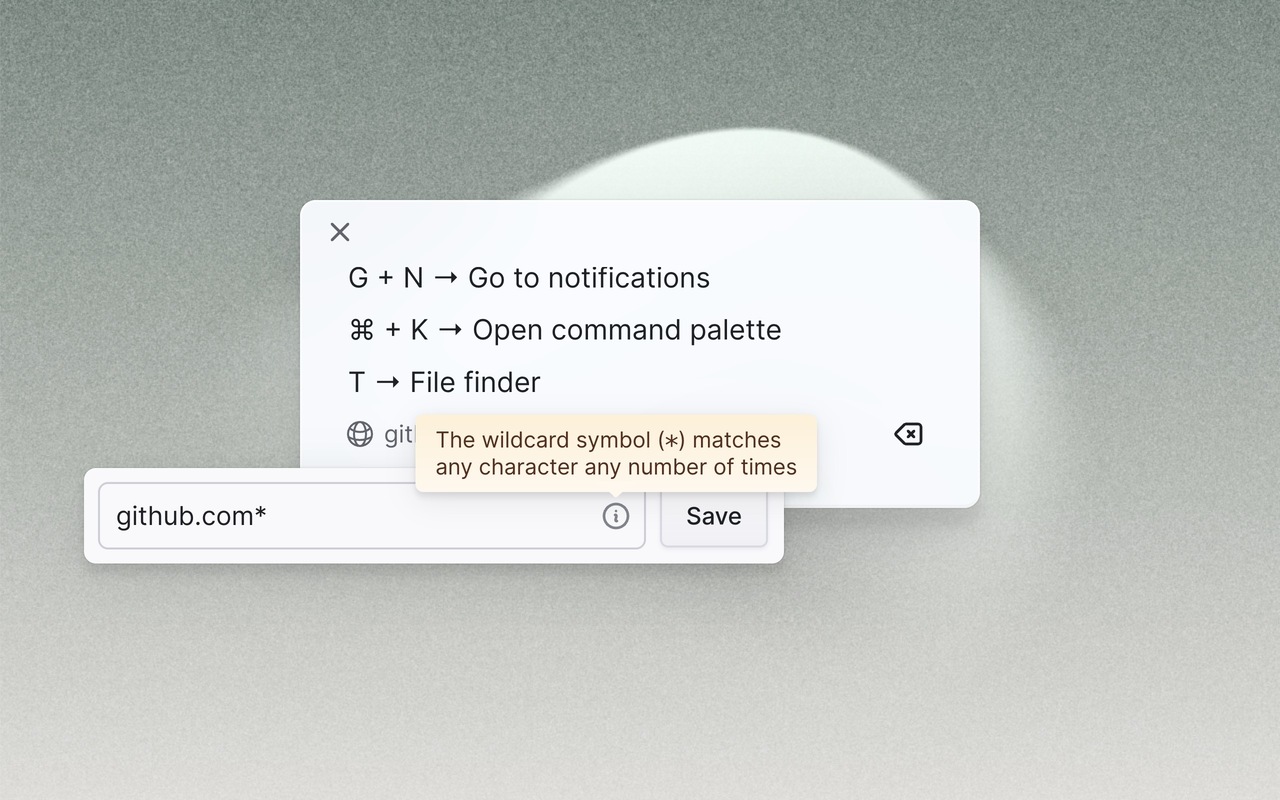
Task: Click the globe icon beside the site URL
Action: click(x=360, y=434)
